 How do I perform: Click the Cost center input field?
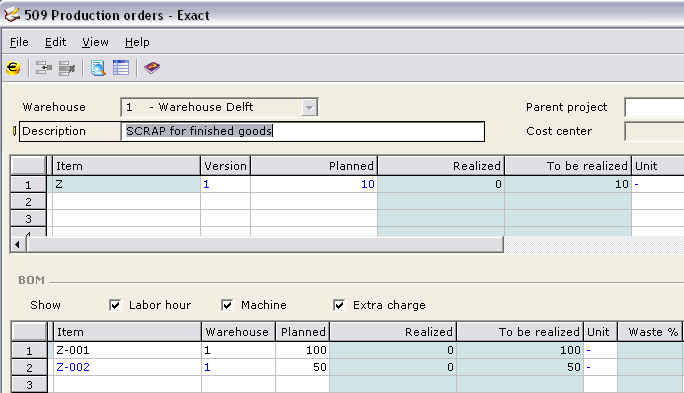[654, 131]
